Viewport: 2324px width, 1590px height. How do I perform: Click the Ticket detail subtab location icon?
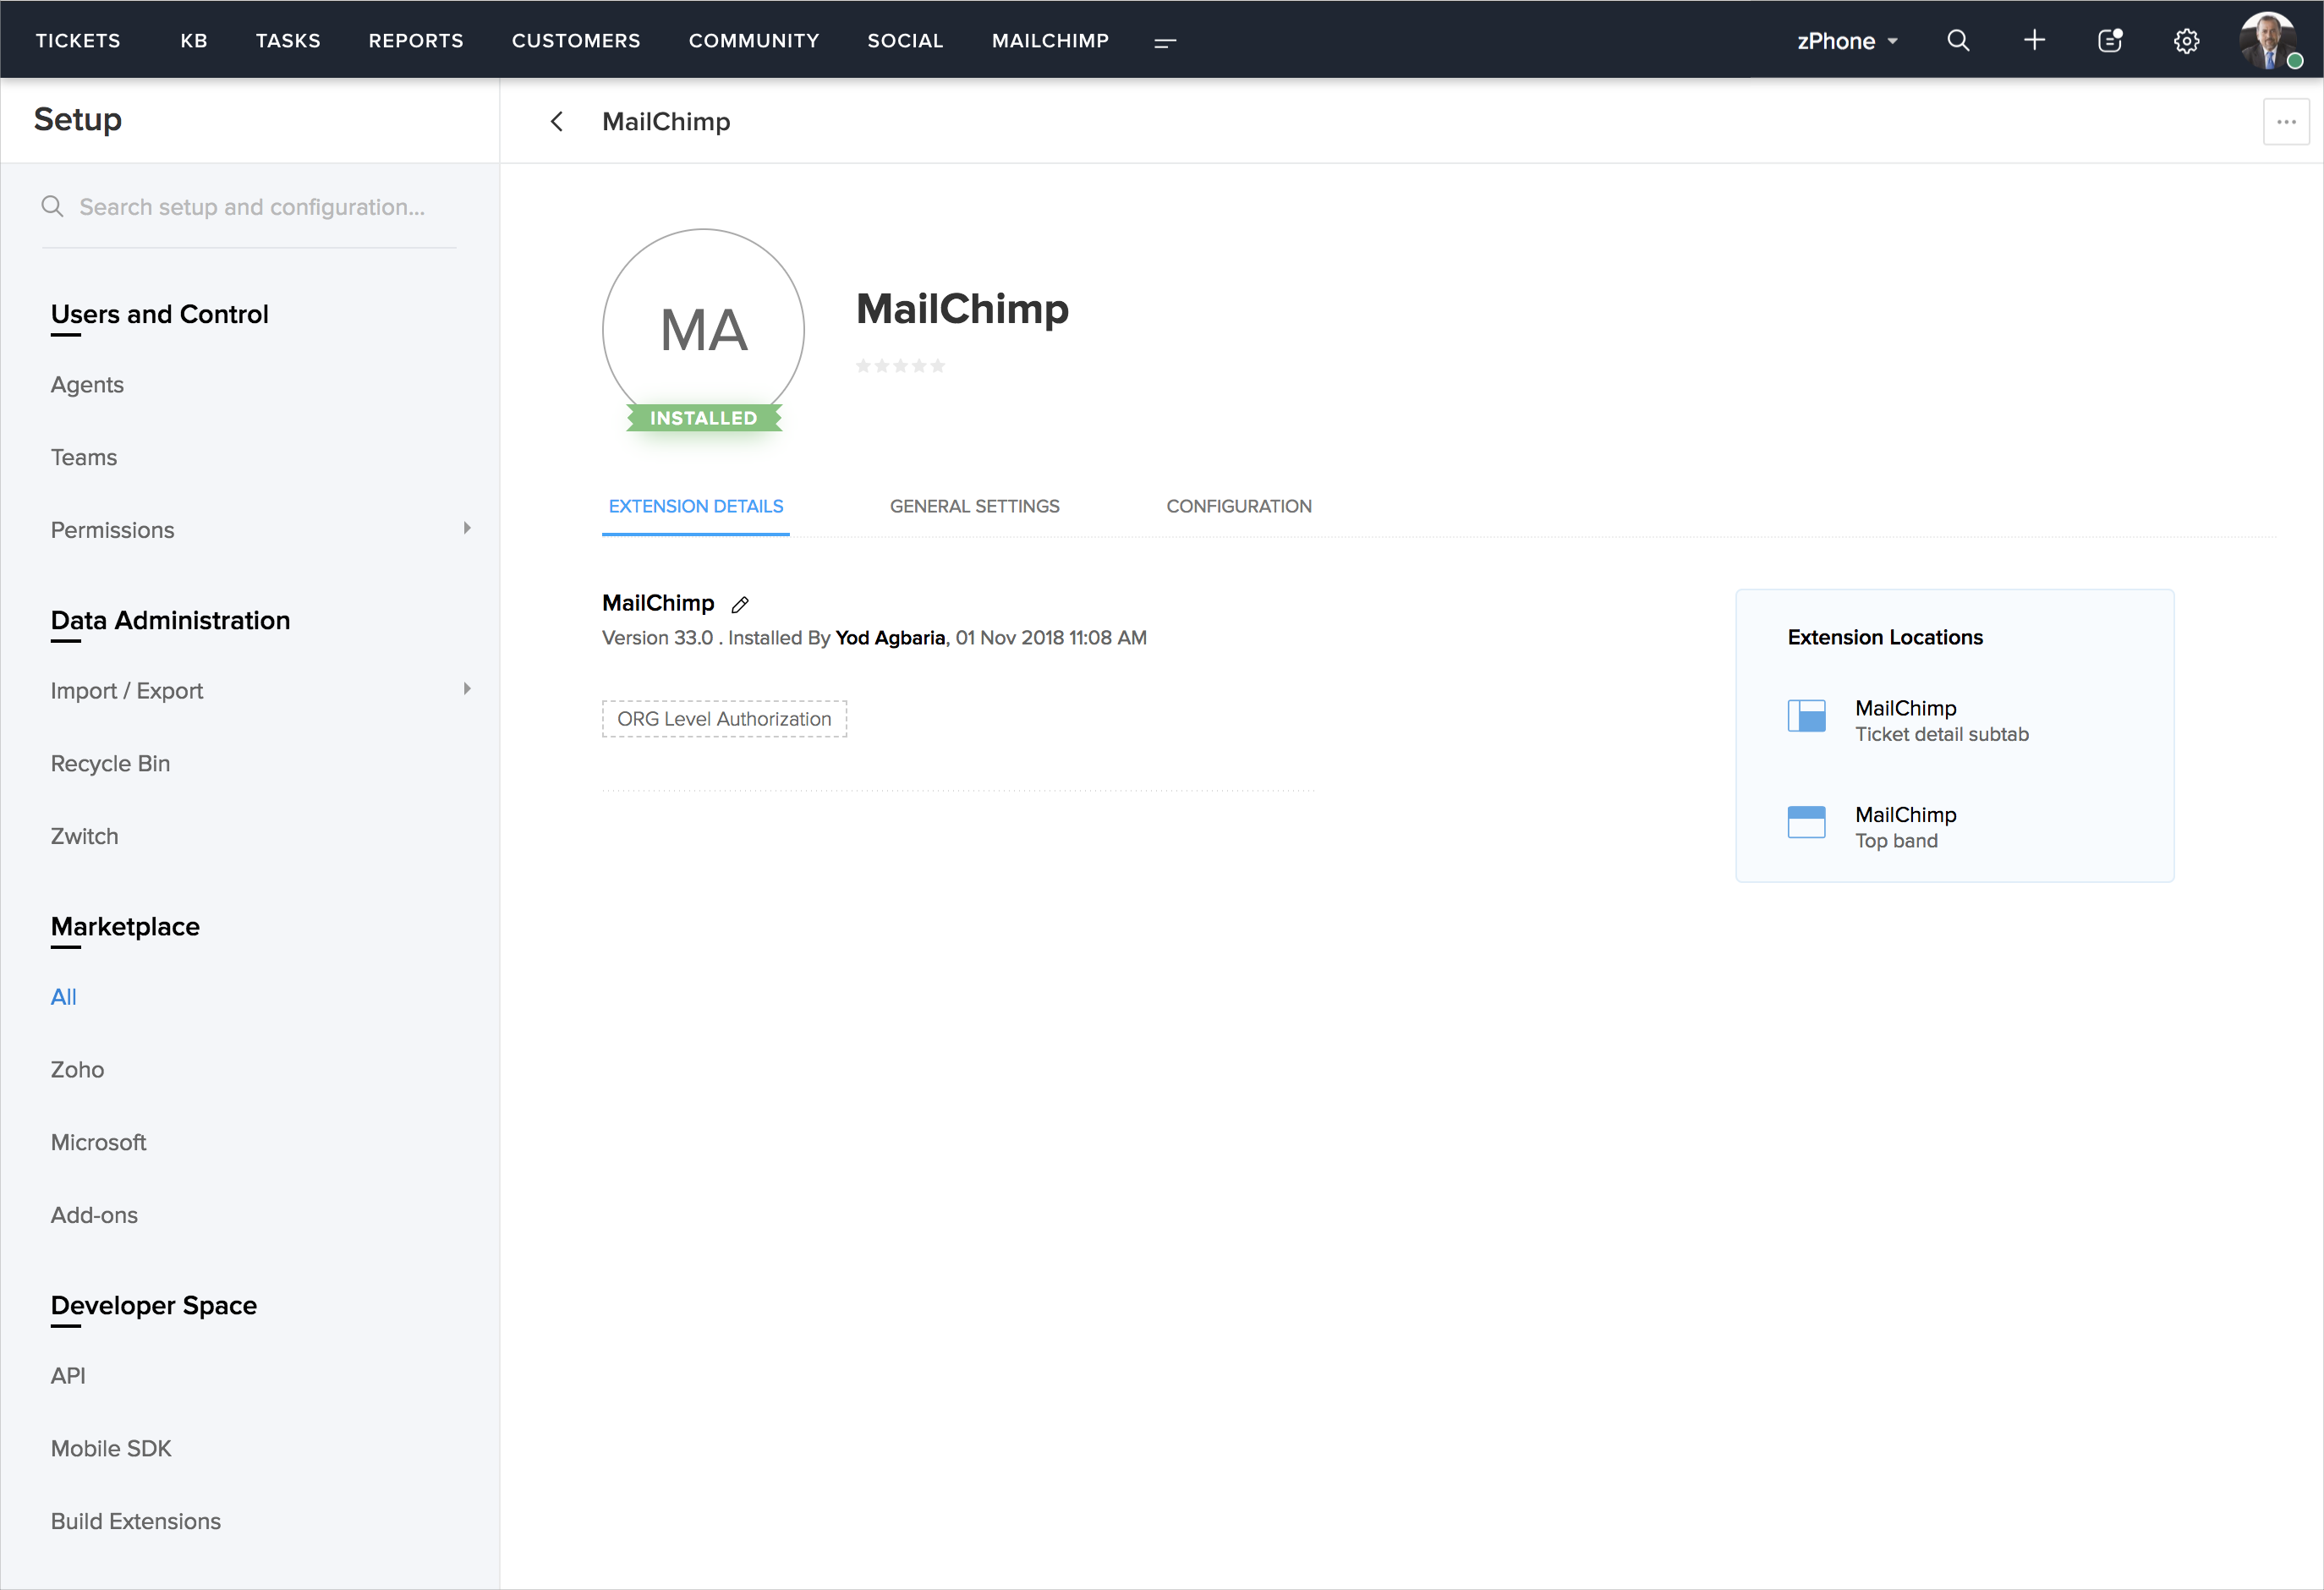coord(1806,716)
